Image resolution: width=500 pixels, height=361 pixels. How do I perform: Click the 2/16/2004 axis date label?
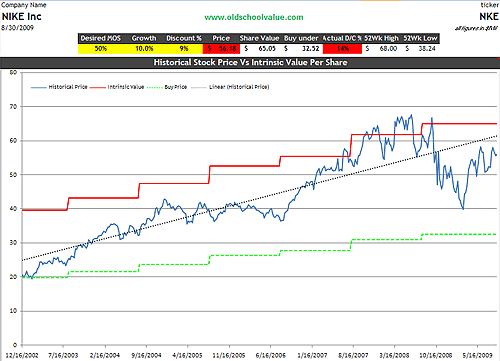[105, 355]
